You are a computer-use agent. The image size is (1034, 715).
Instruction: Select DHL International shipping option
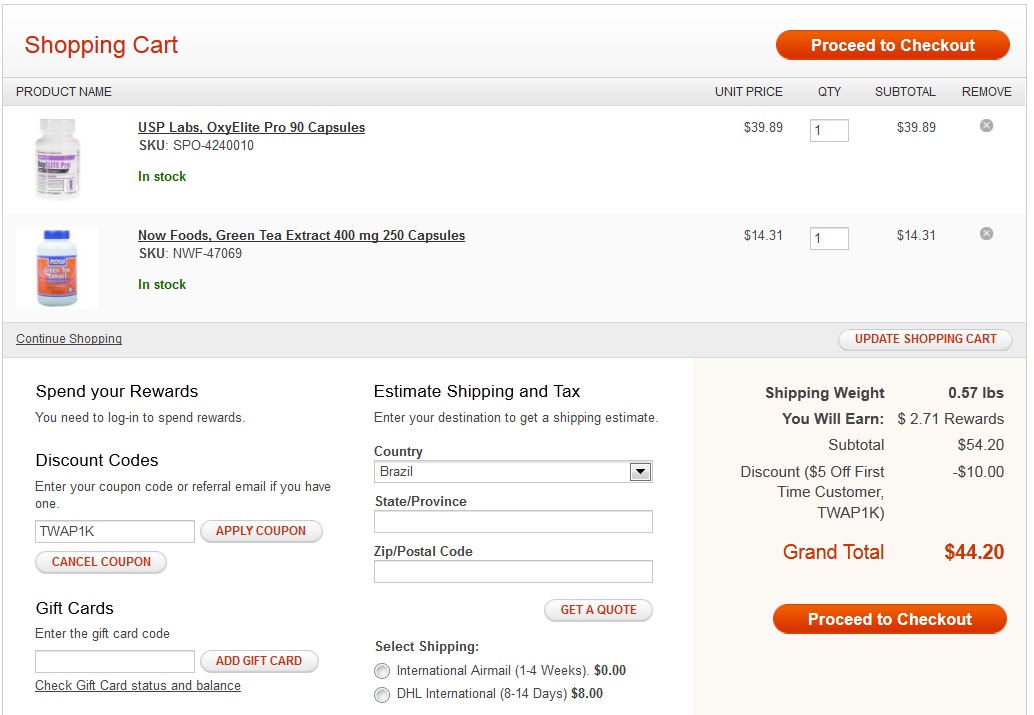point(382,695)
